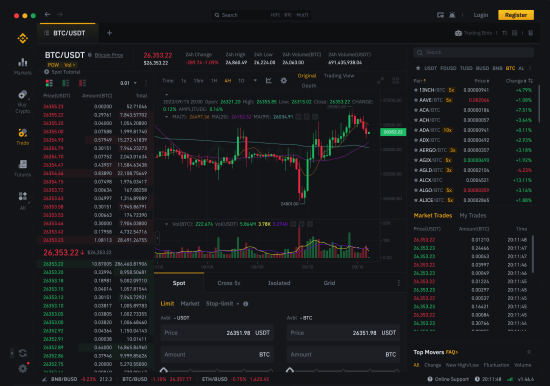This screenshot has width=550, height=386.
Task: Click the Register button
Action: [x=516, y=15]
